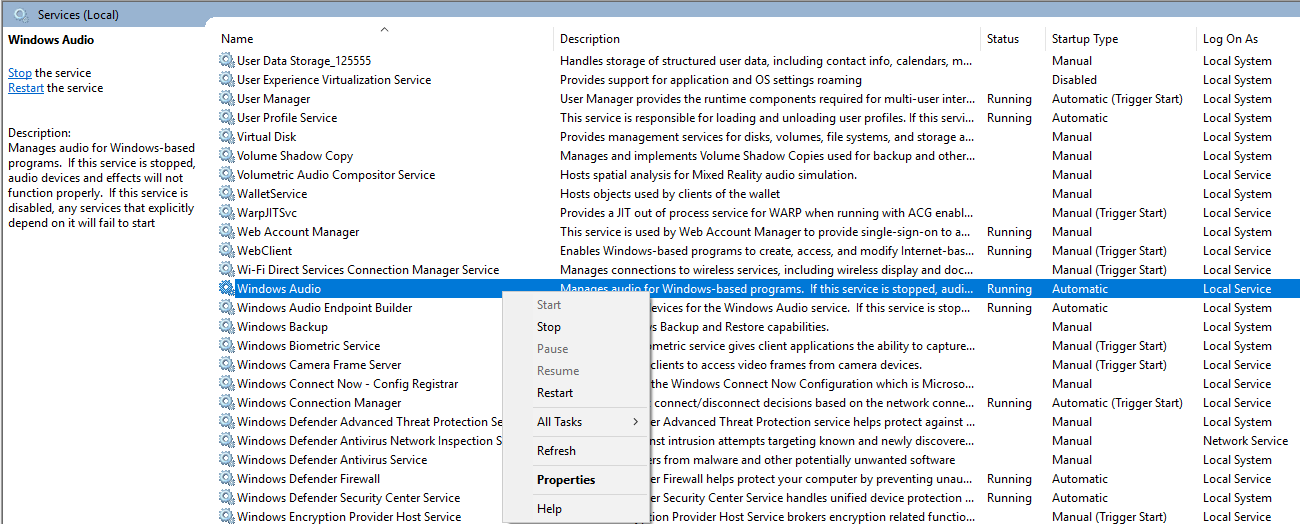Image resolution: width=1300 pixels, height=524 pixels.
Task: Click Running status of User Manager
Action: coord(1009,99)
